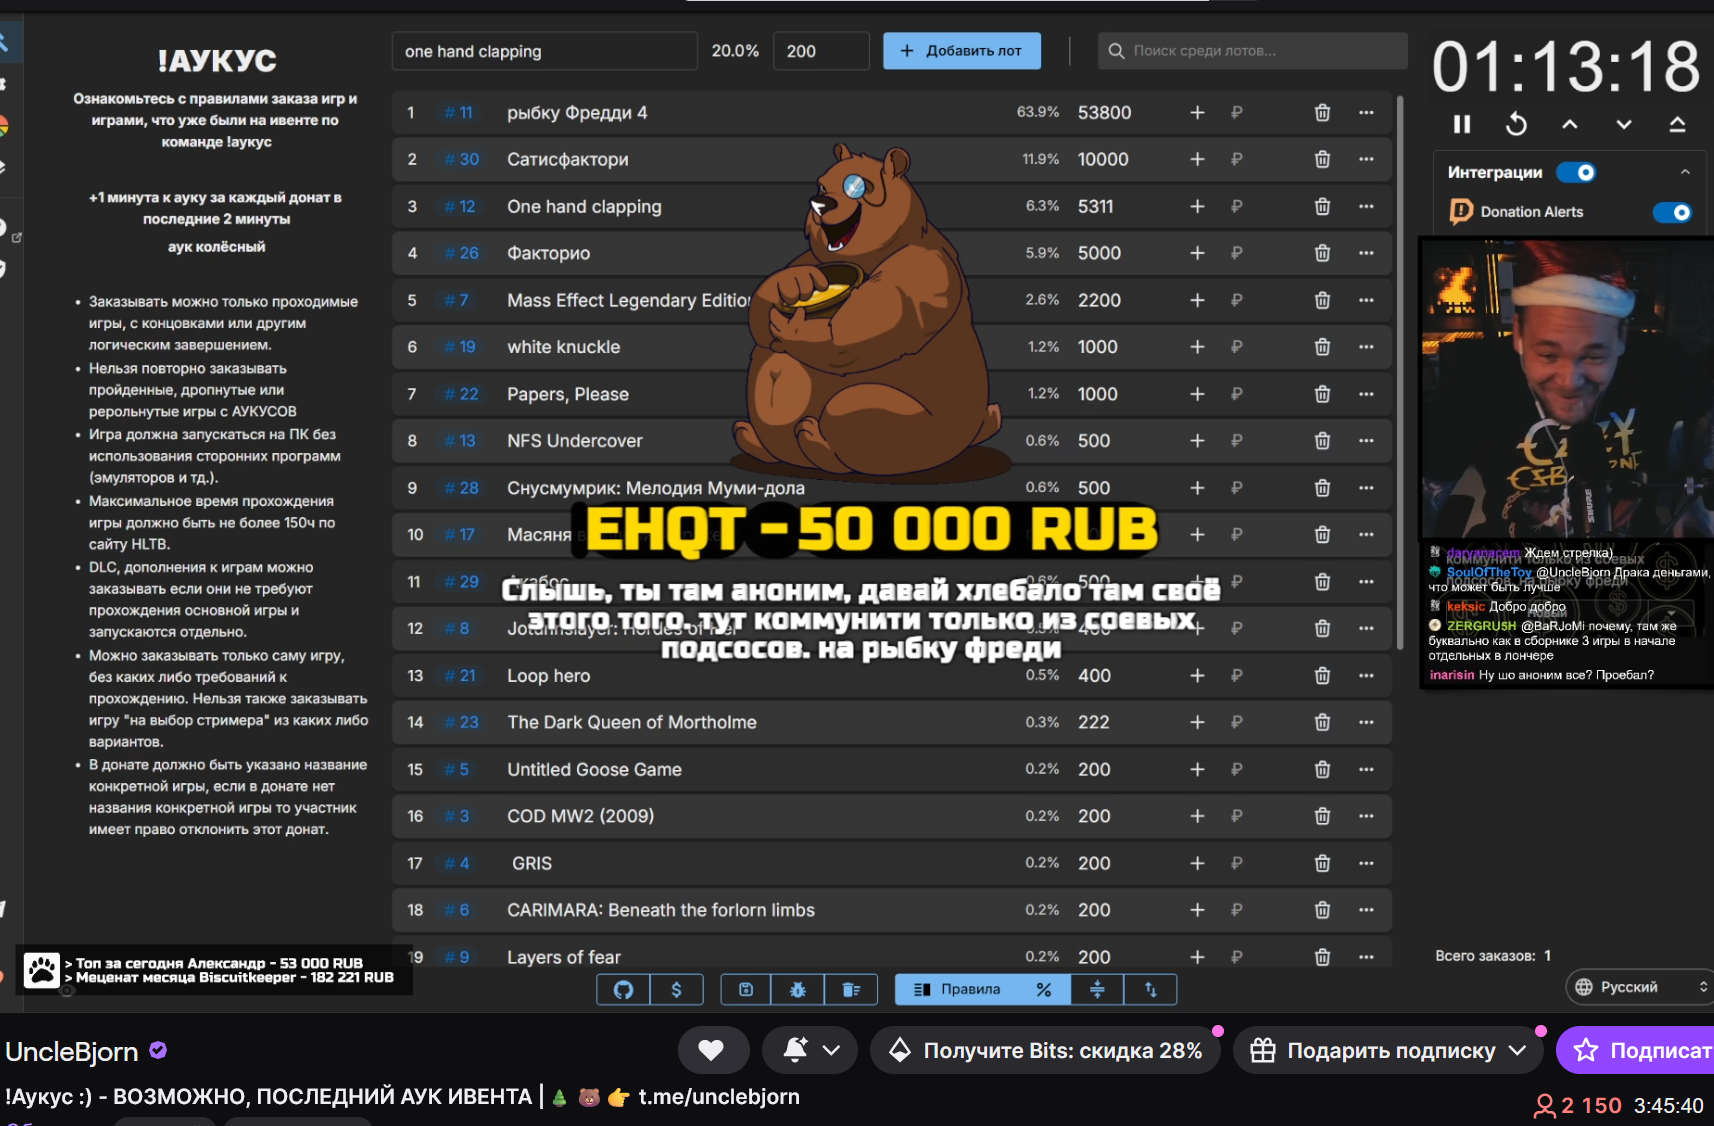Select the рыбку Фредди 4 lot name
This screenshot has height=1126, width=1714.
(x=577, y=113)
